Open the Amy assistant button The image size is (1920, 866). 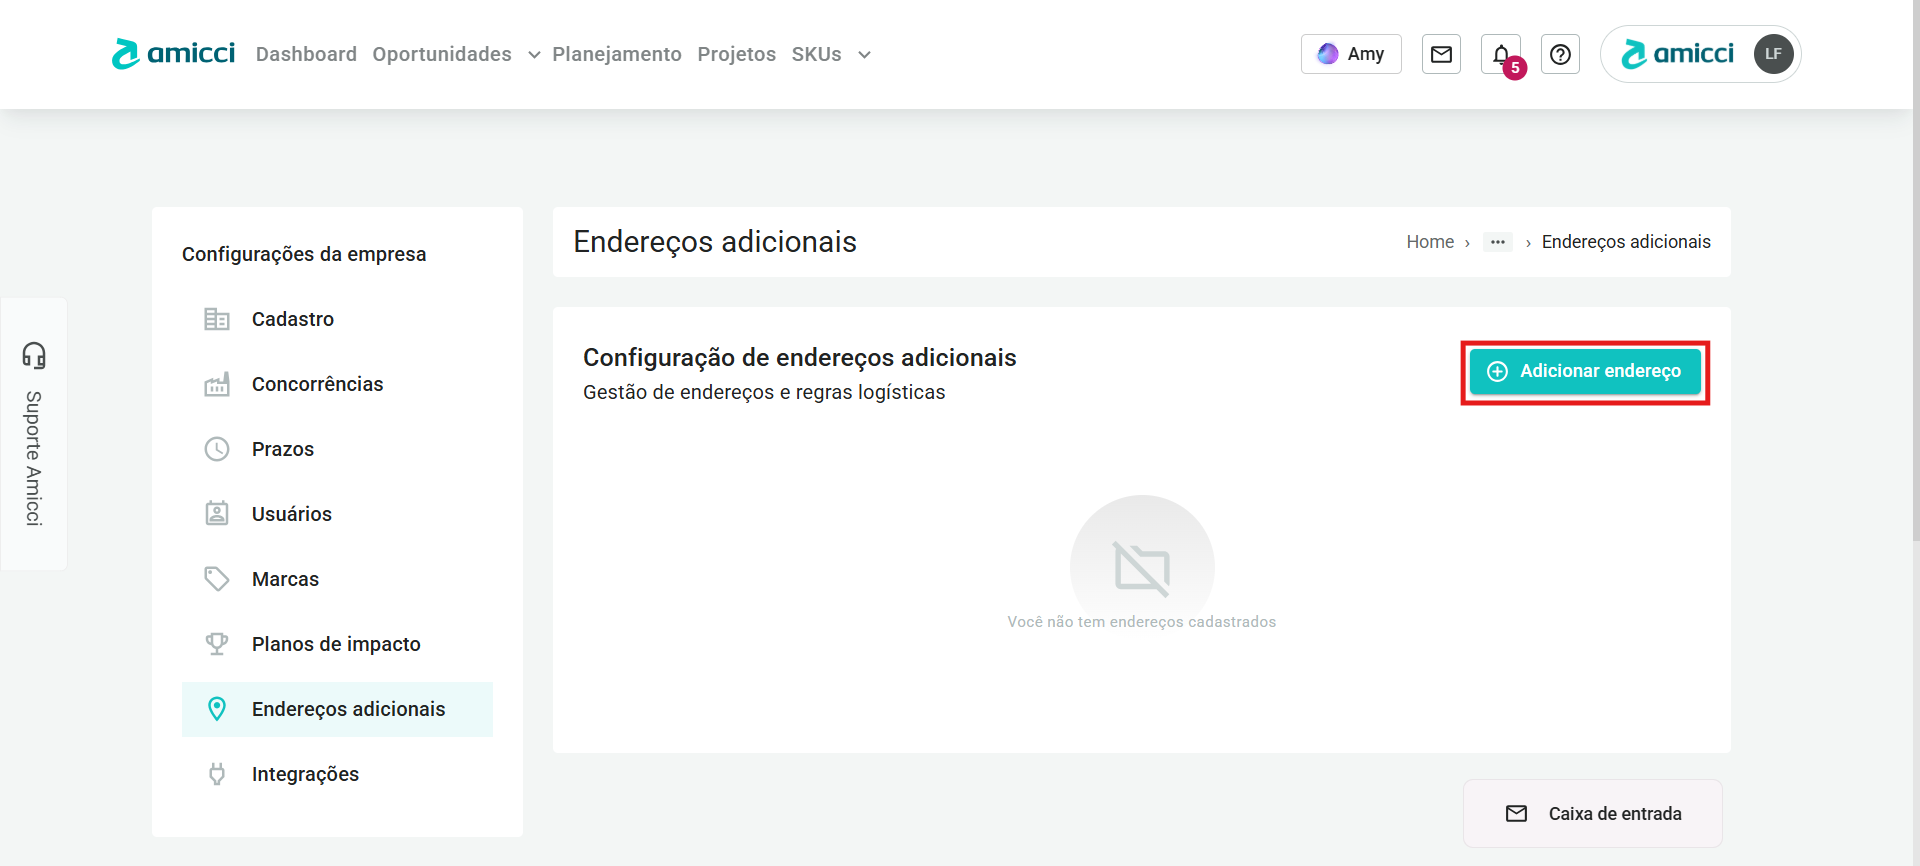click(x=1350, y=54)
